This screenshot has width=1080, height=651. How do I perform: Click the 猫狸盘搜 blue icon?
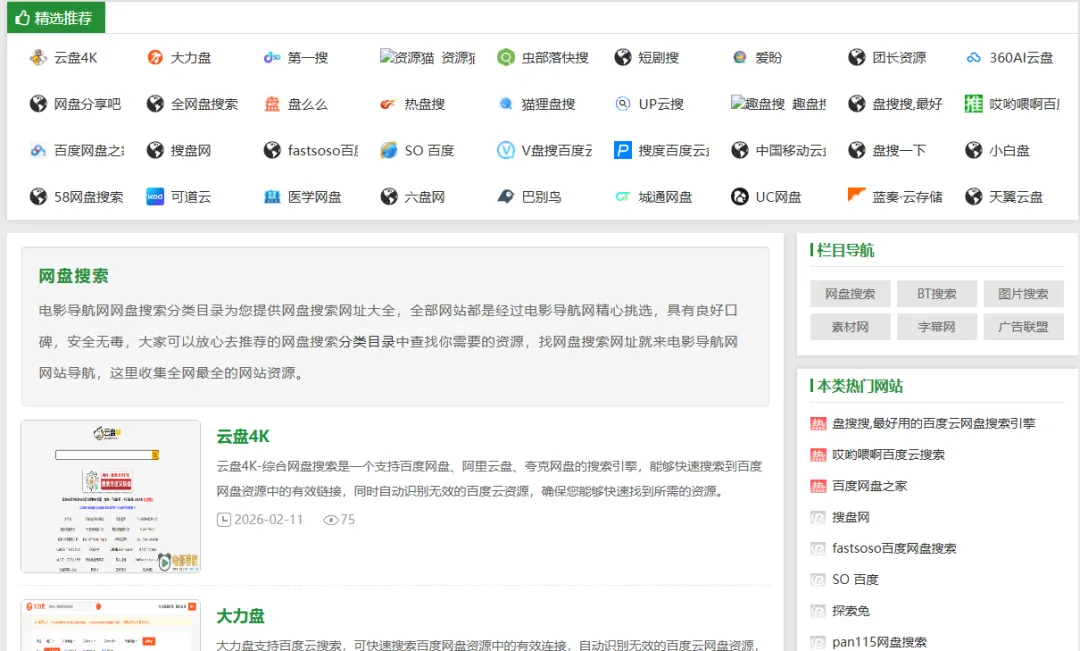click(x=506, y=104)
